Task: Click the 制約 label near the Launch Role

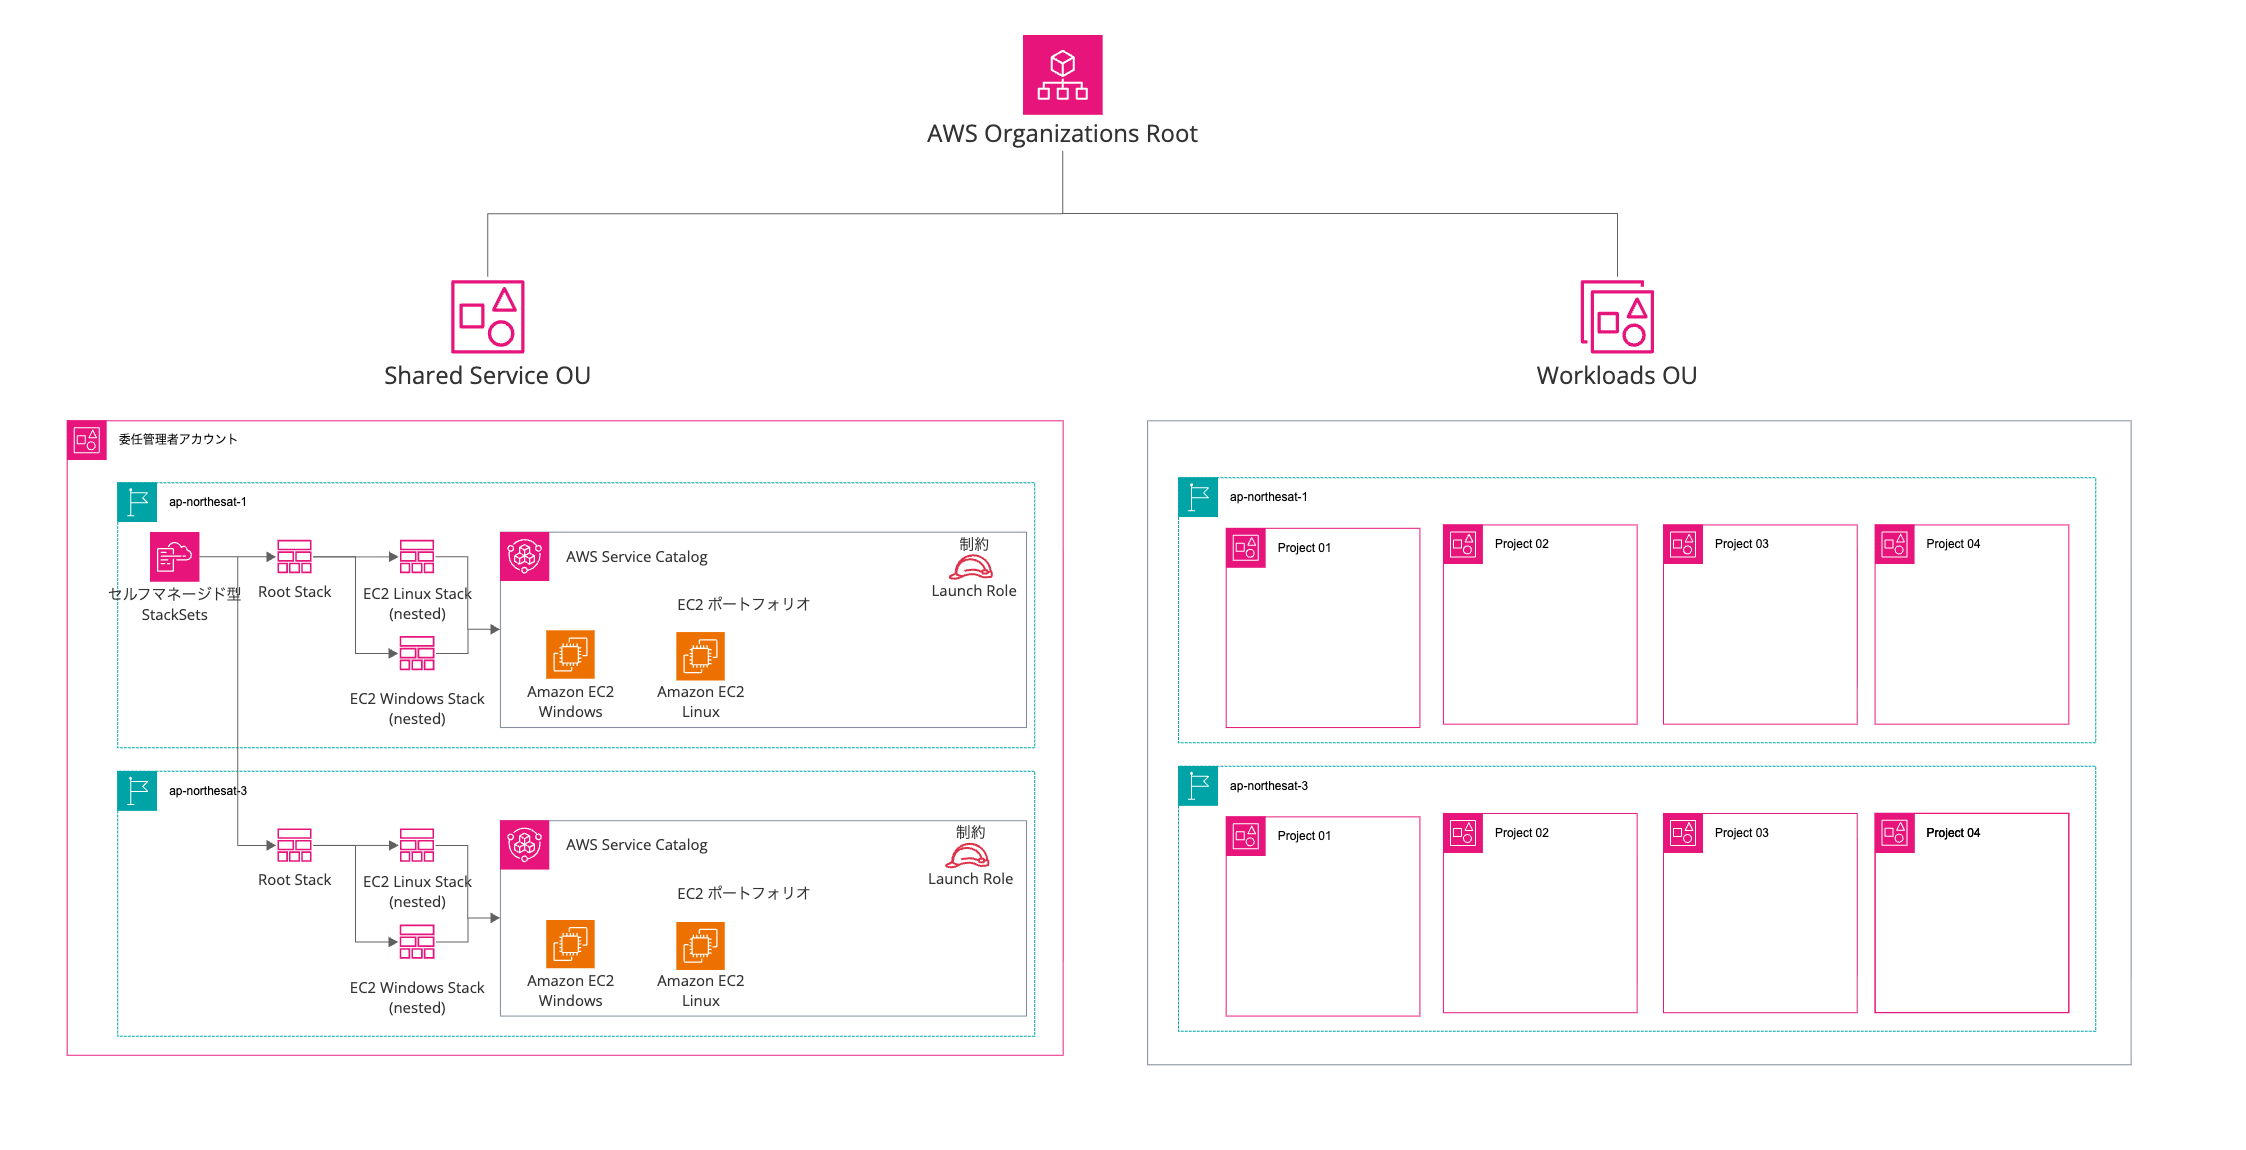Action: [971, 543]
